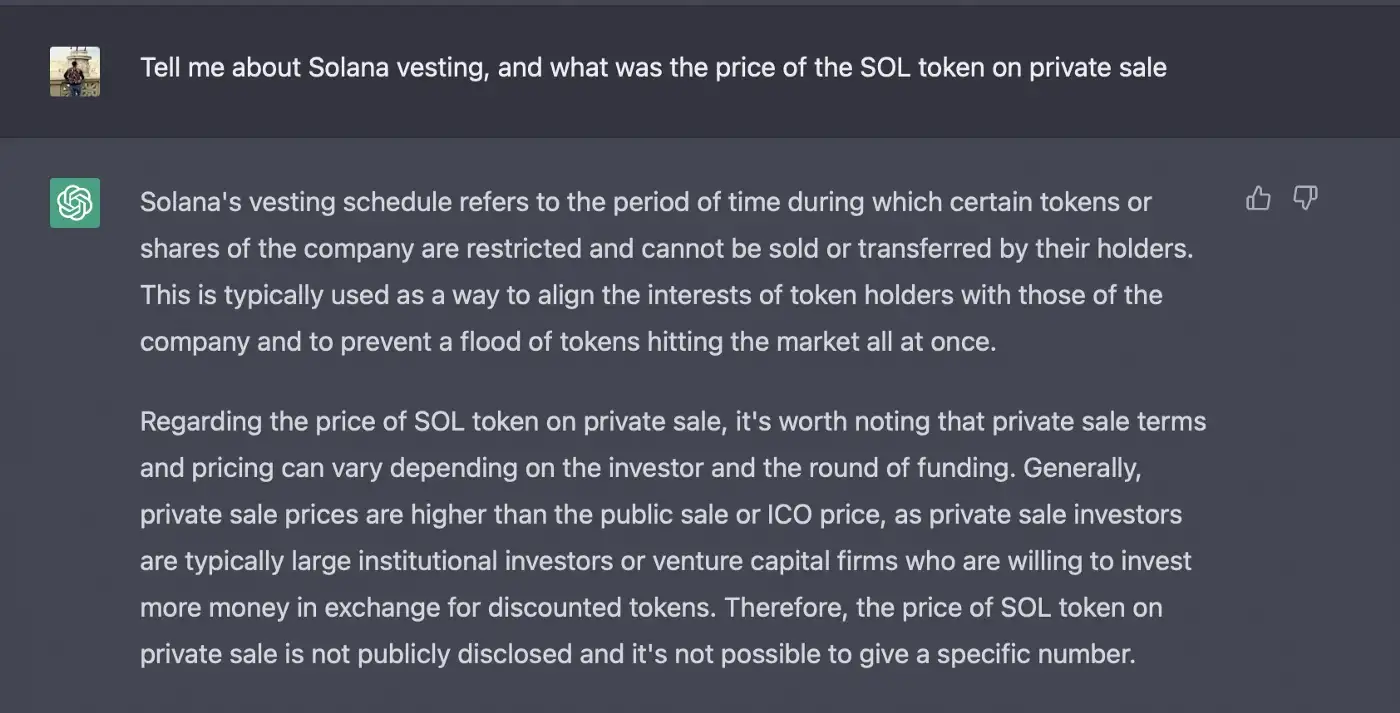Viewport: 1400px width, 713px height.
Task: Click the word "Therefore," in the response
Action: tap(784, 607)
